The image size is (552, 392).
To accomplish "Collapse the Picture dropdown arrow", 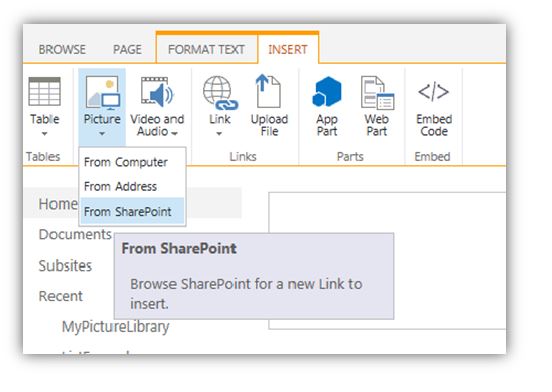I will tap(102, 134).
